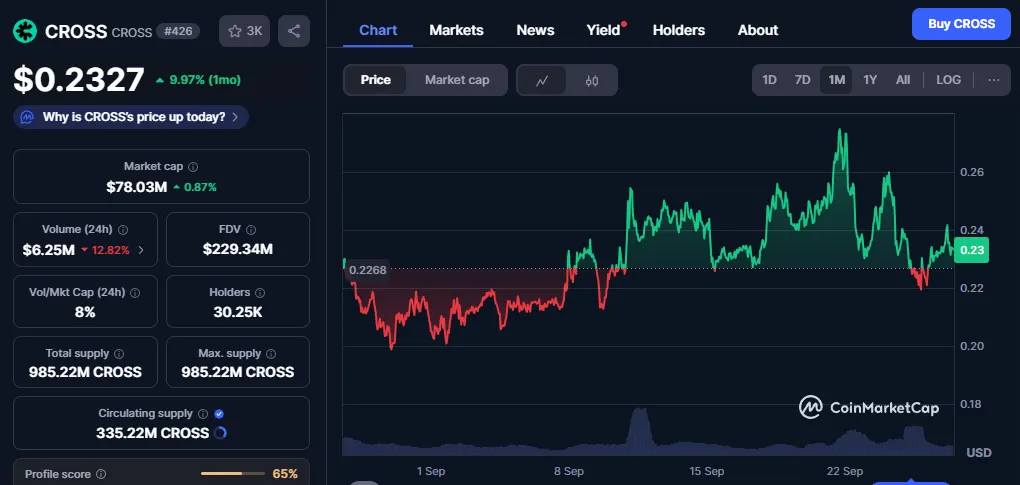Toggle chart to Price view
Screen dimensions: 1020x485
(376, 80)
